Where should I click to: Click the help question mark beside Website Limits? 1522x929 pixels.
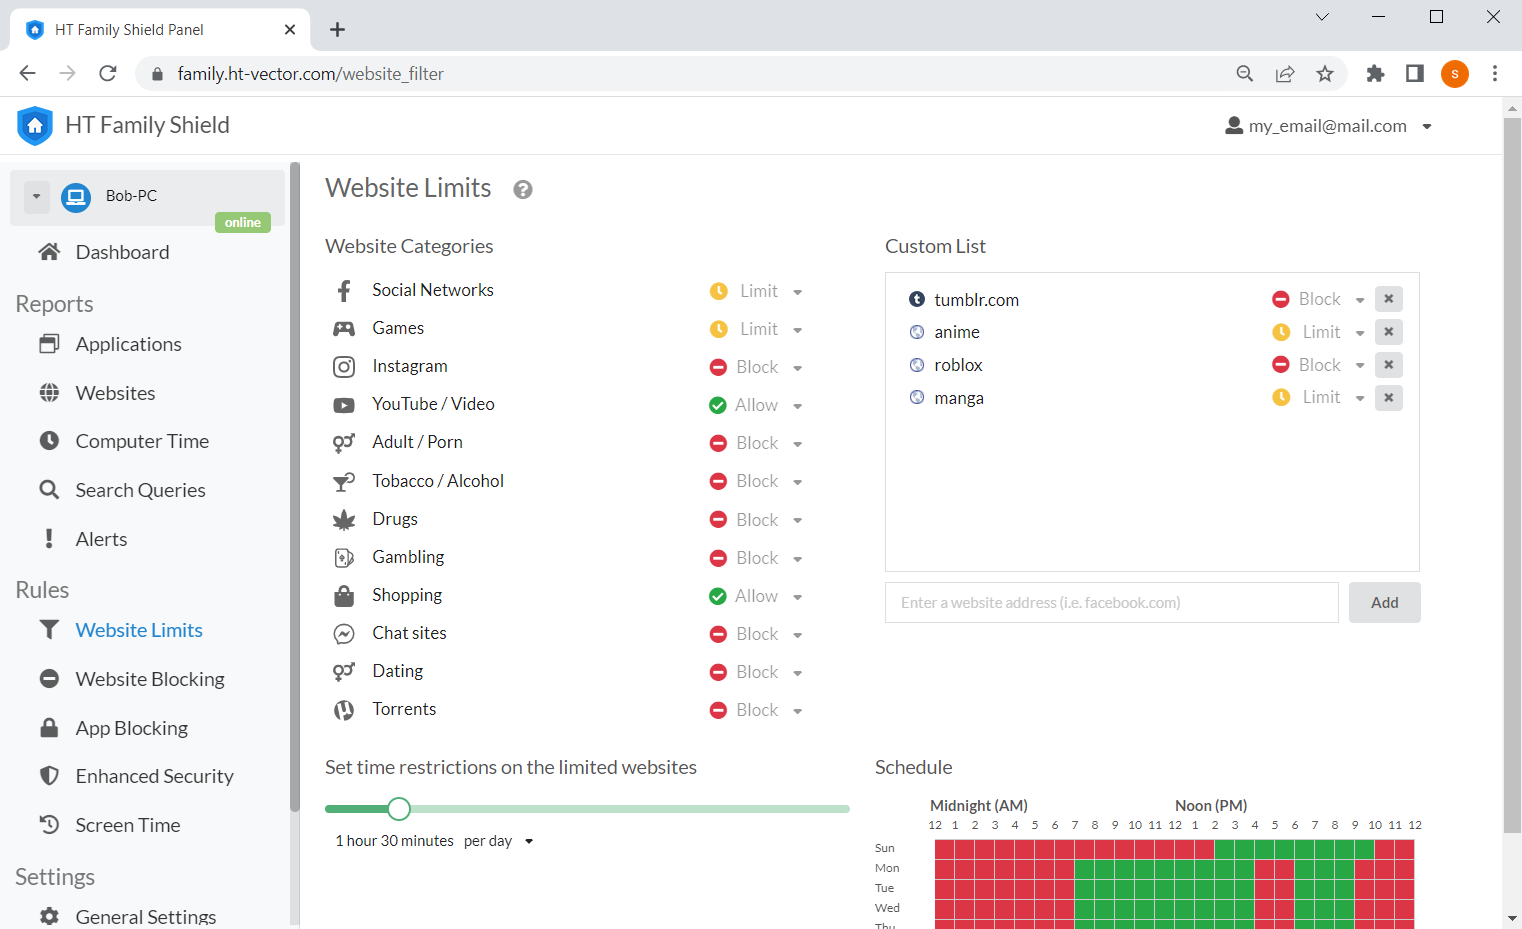tap(522, 189)
